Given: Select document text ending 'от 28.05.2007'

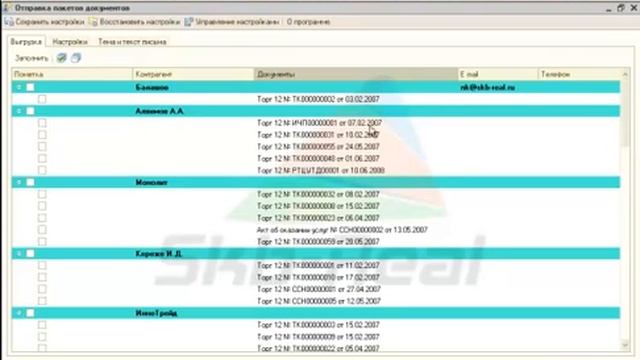Looking at the screenshot, I should coord(318,242).
